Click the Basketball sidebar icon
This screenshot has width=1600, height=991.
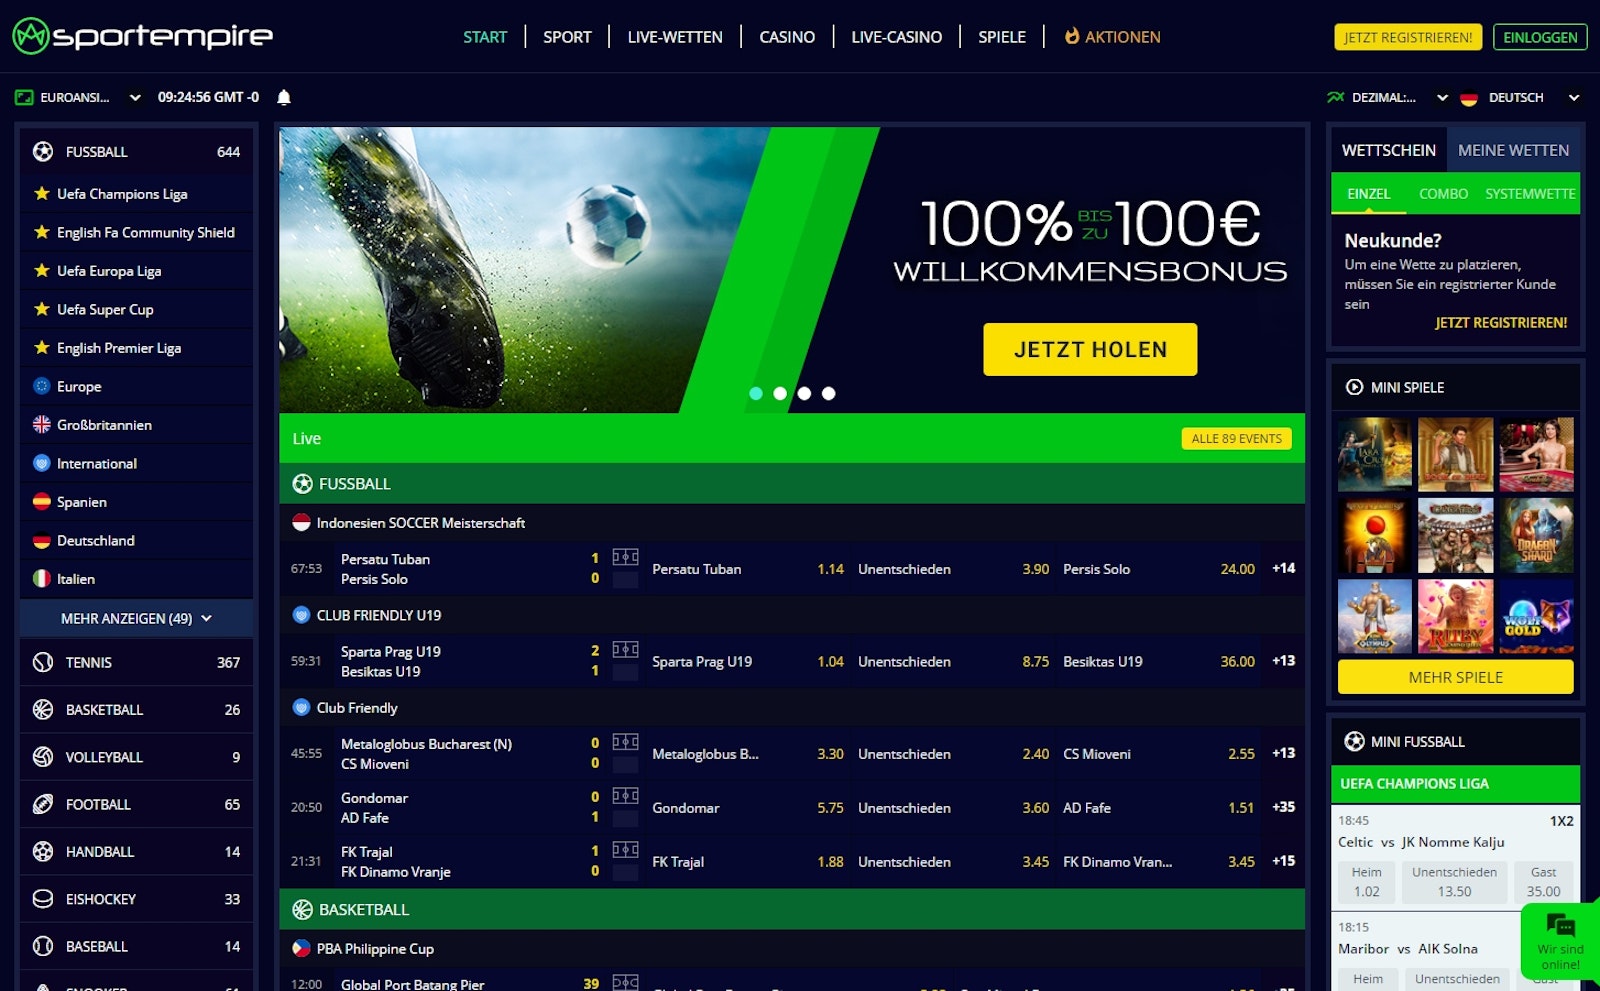pos(43,709)
